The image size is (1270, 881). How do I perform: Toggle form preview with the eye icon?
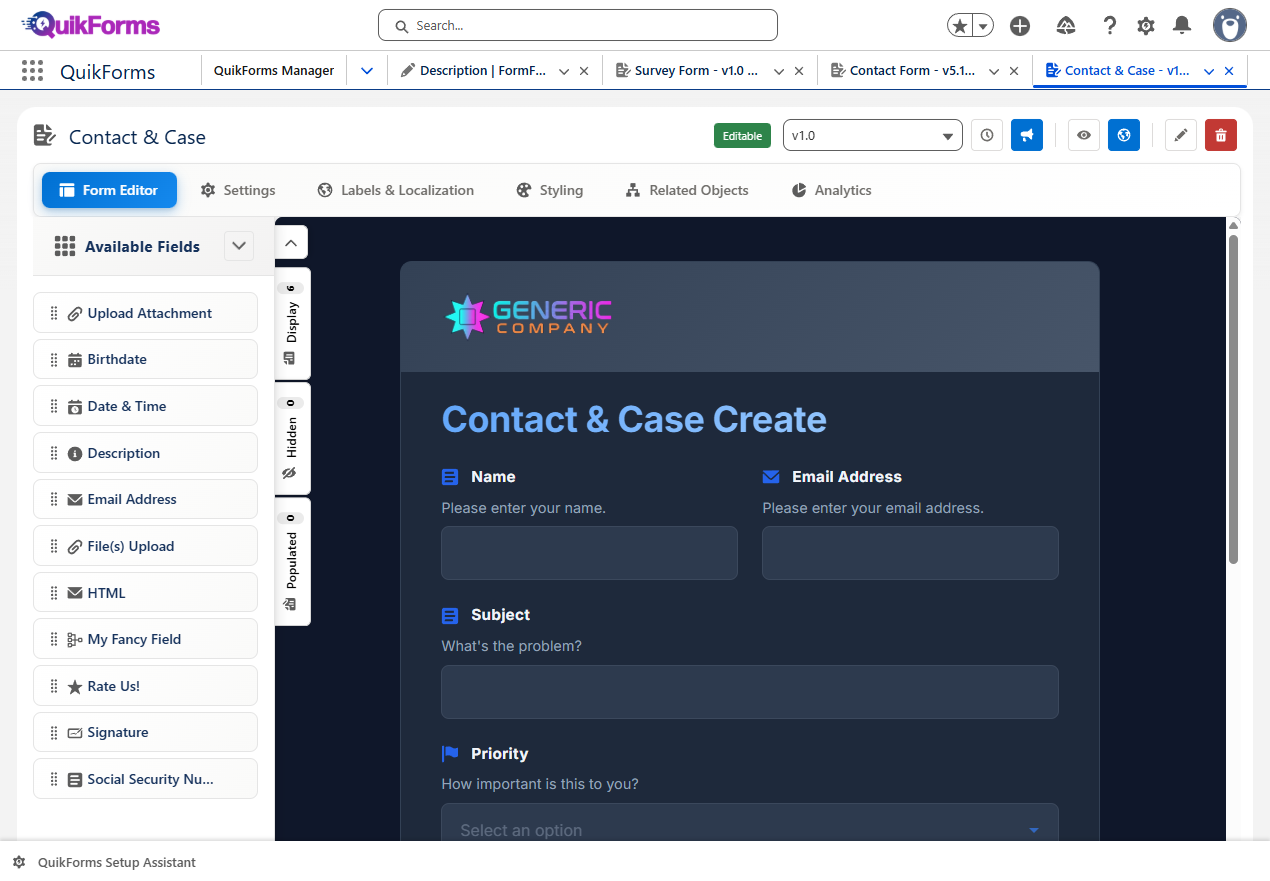coord(1083,135)
